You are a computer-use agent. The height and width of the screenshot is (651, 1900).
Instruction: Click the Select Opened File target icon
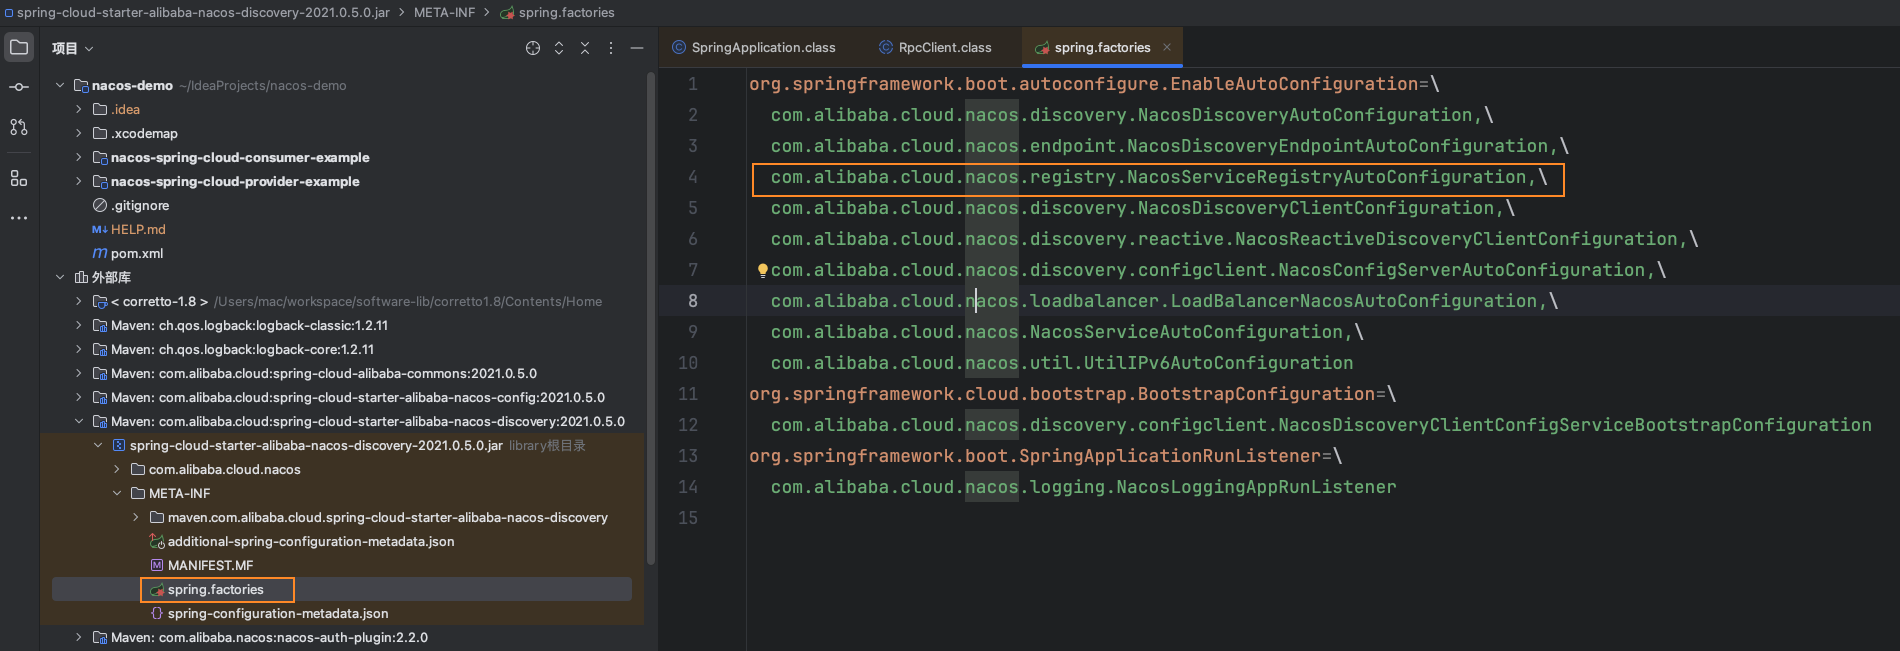[x=533, y=48]
